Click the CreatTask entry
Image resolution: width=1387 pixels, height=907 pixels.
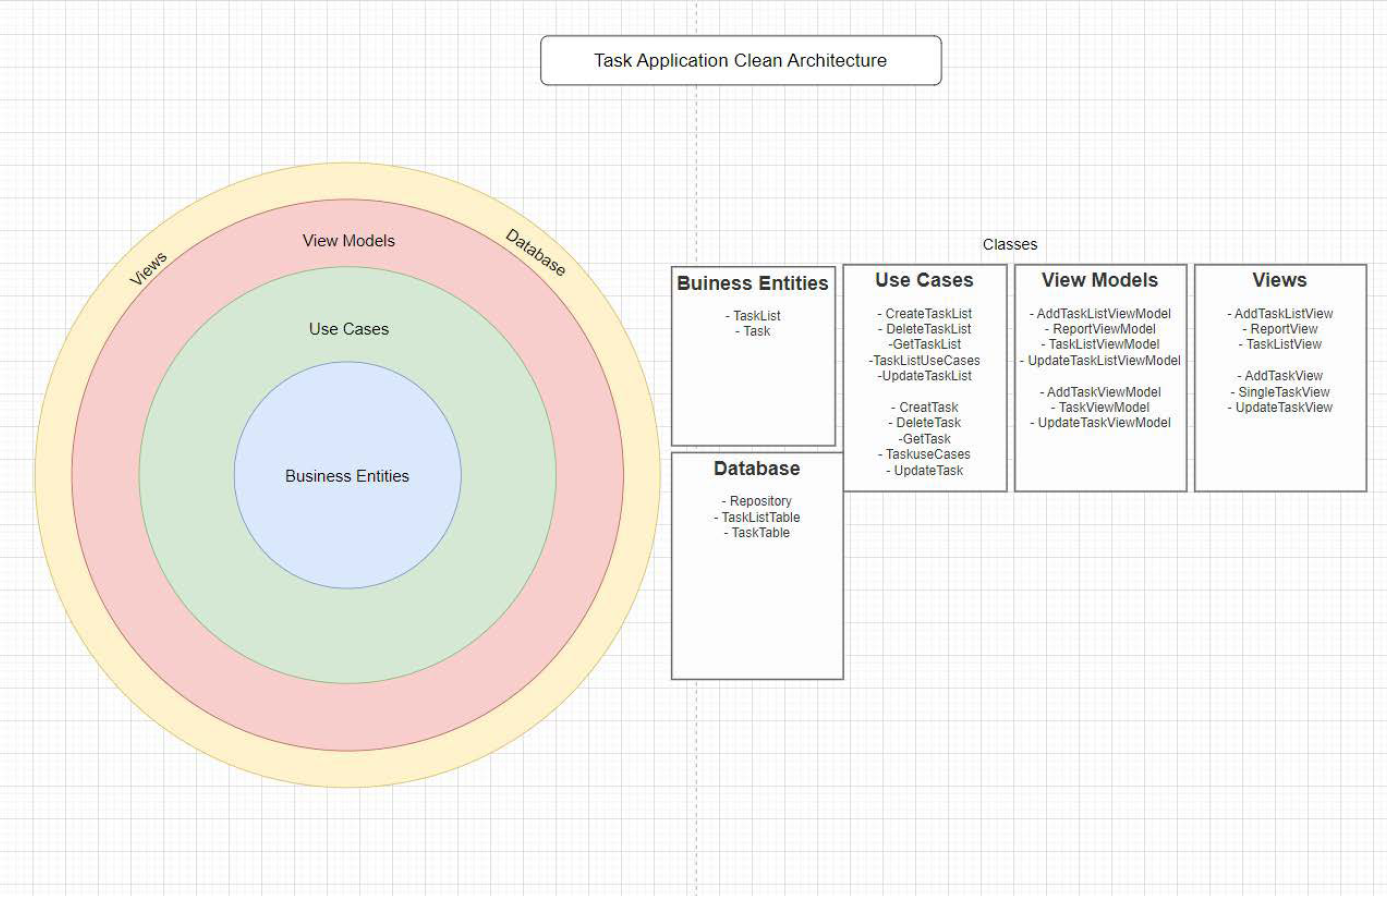(925, 407)
